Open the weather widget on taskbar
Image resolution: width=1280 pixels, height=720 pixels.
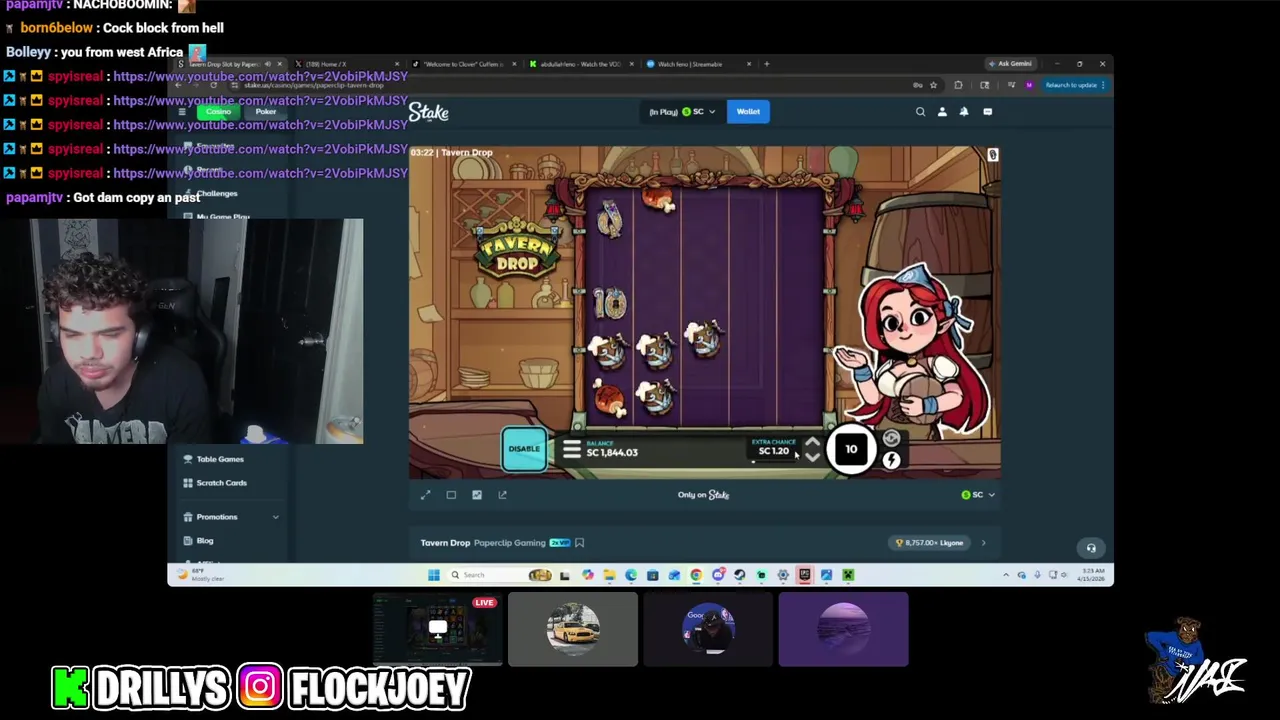click(x=200, y=575)
